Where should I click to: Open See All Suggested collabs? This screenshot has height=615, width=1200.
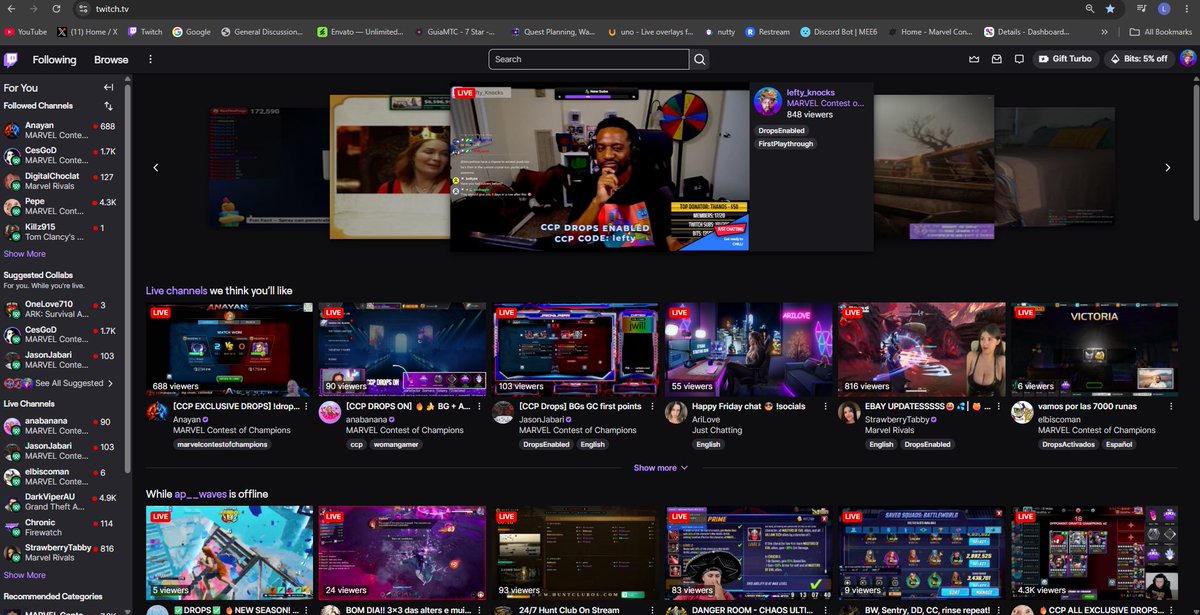coord(62,383)
